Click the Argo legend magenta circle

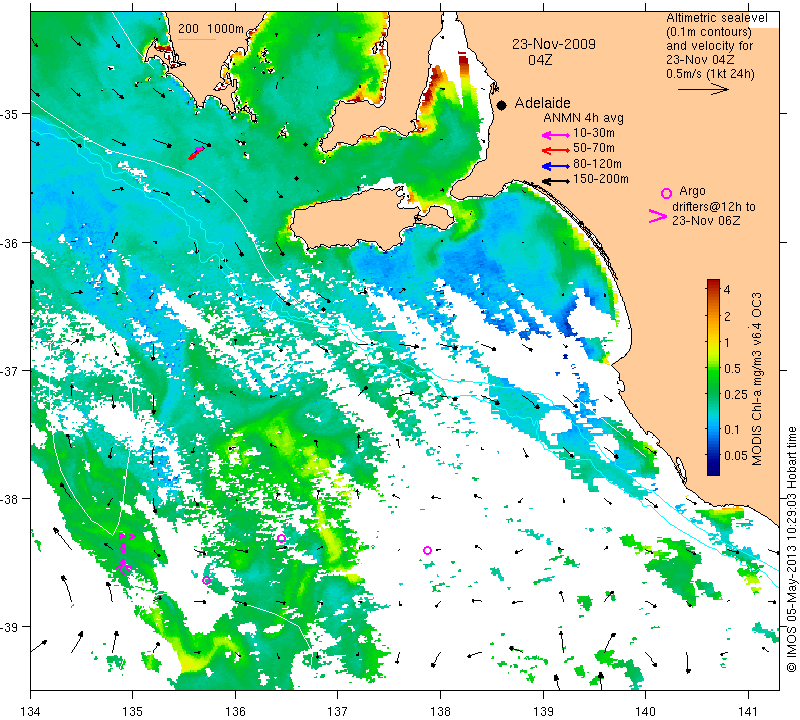666,193
